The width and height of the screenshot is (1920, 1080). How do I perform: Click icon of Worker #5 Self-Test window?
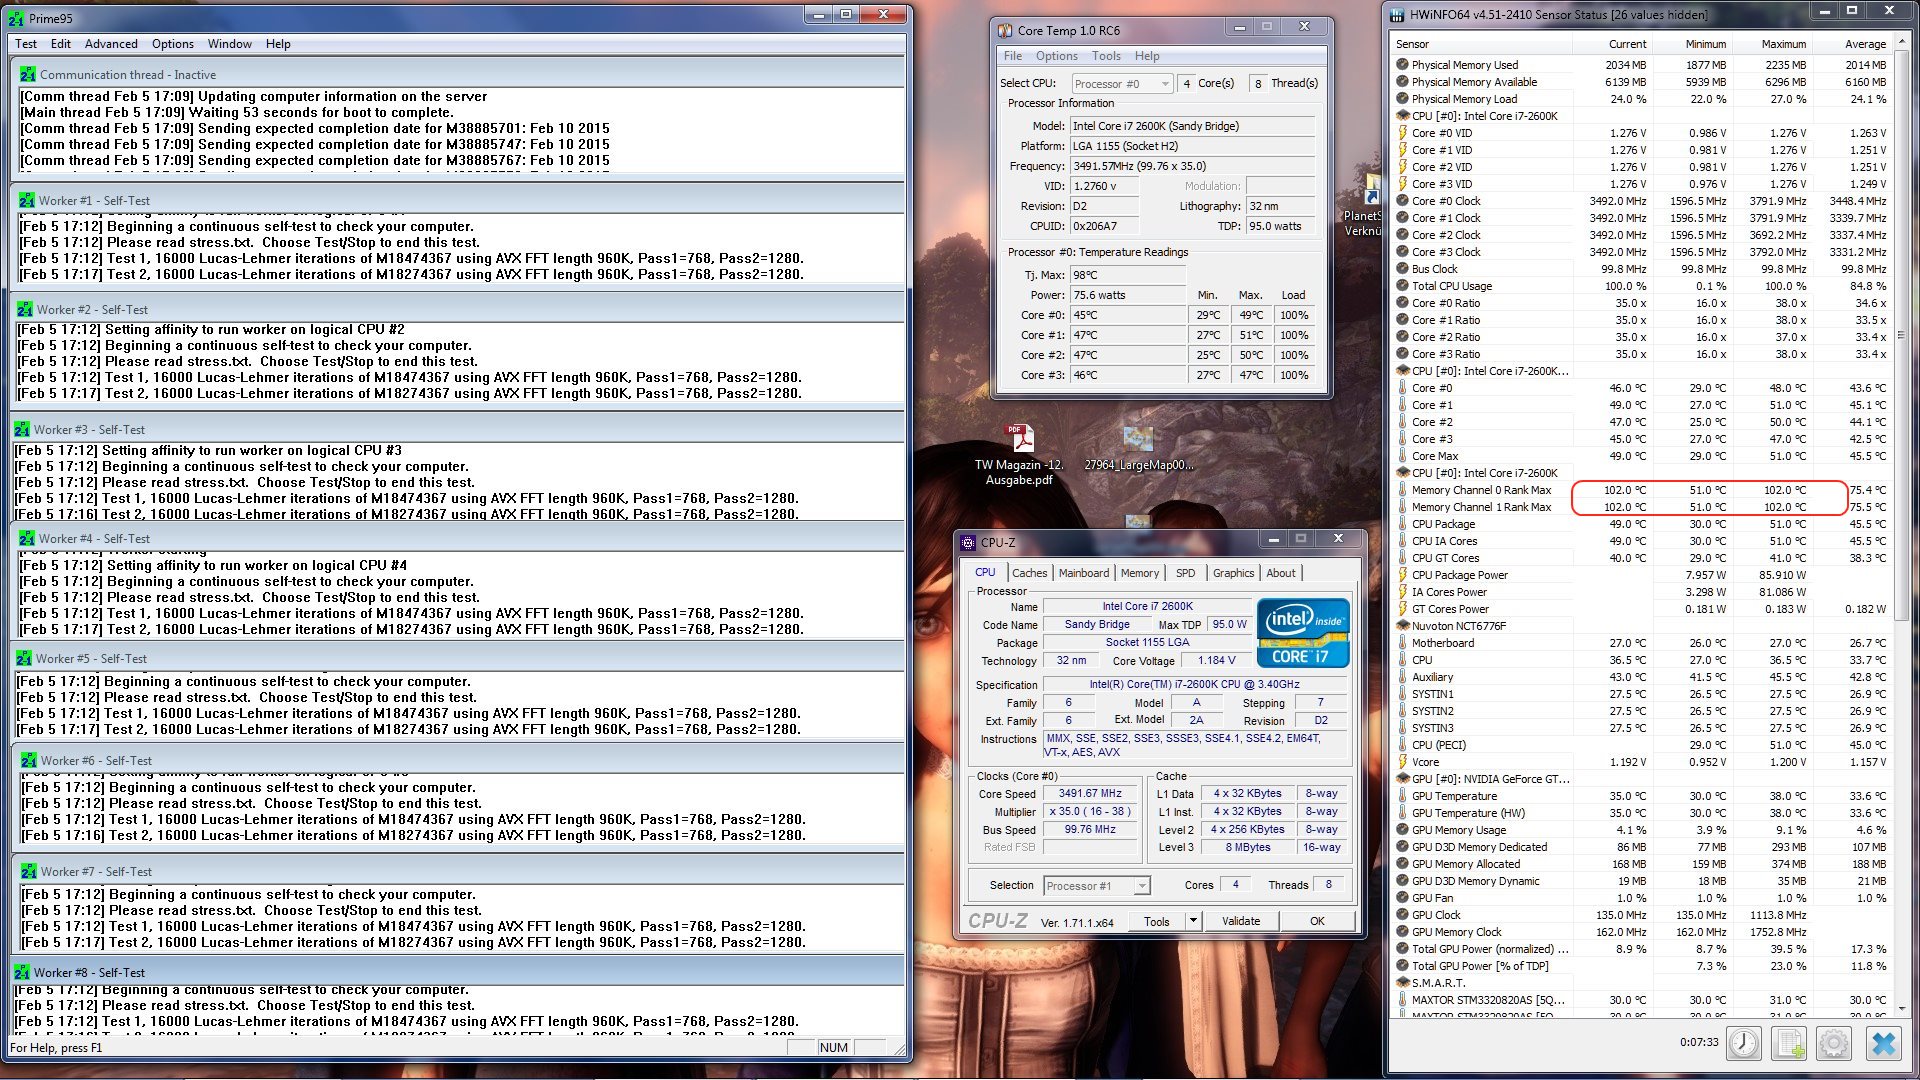(24, 658)
